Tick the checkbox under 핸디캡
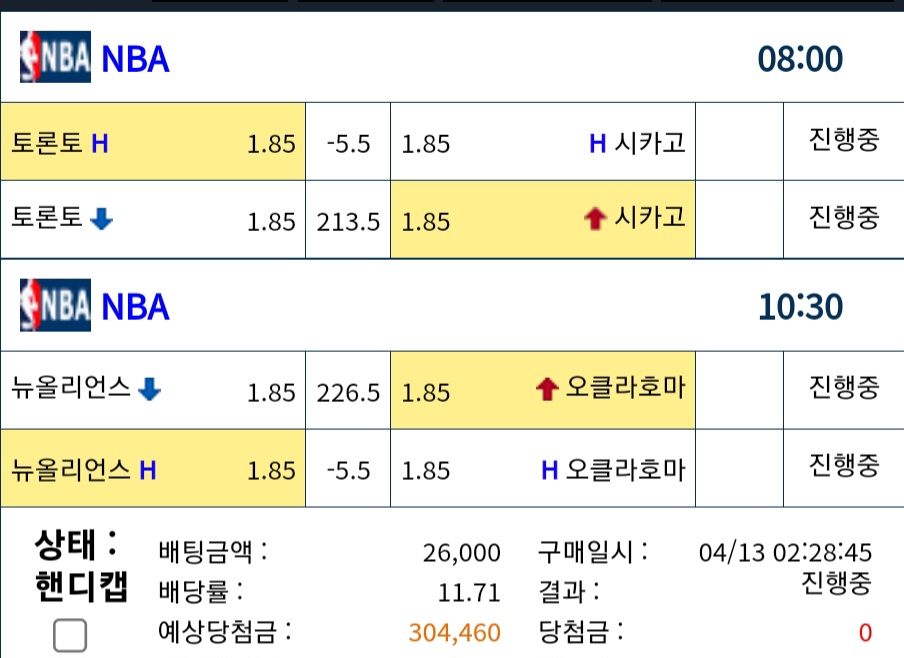Viewport: 904px width, 658px height. [70, 635]
